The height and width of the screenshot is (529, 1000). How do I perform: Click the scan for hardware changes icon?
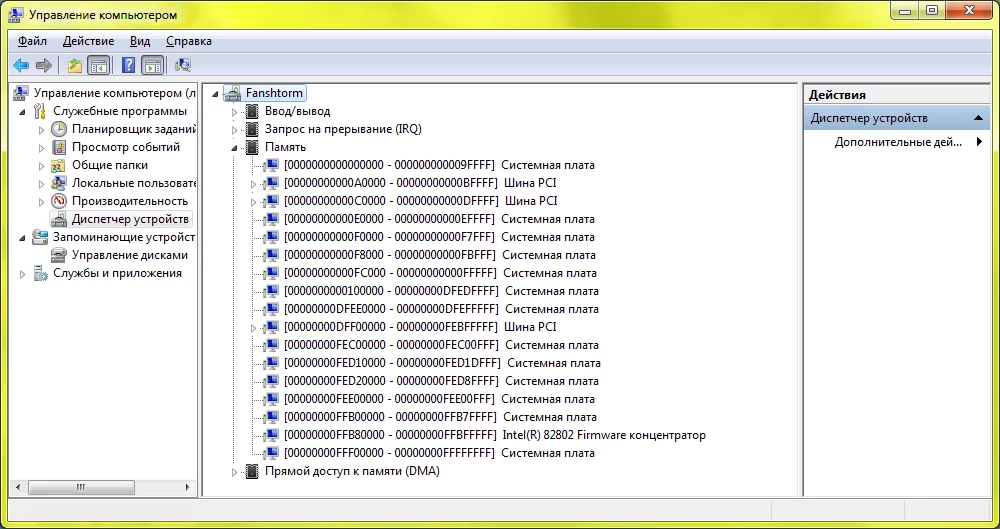click(183, 65)
